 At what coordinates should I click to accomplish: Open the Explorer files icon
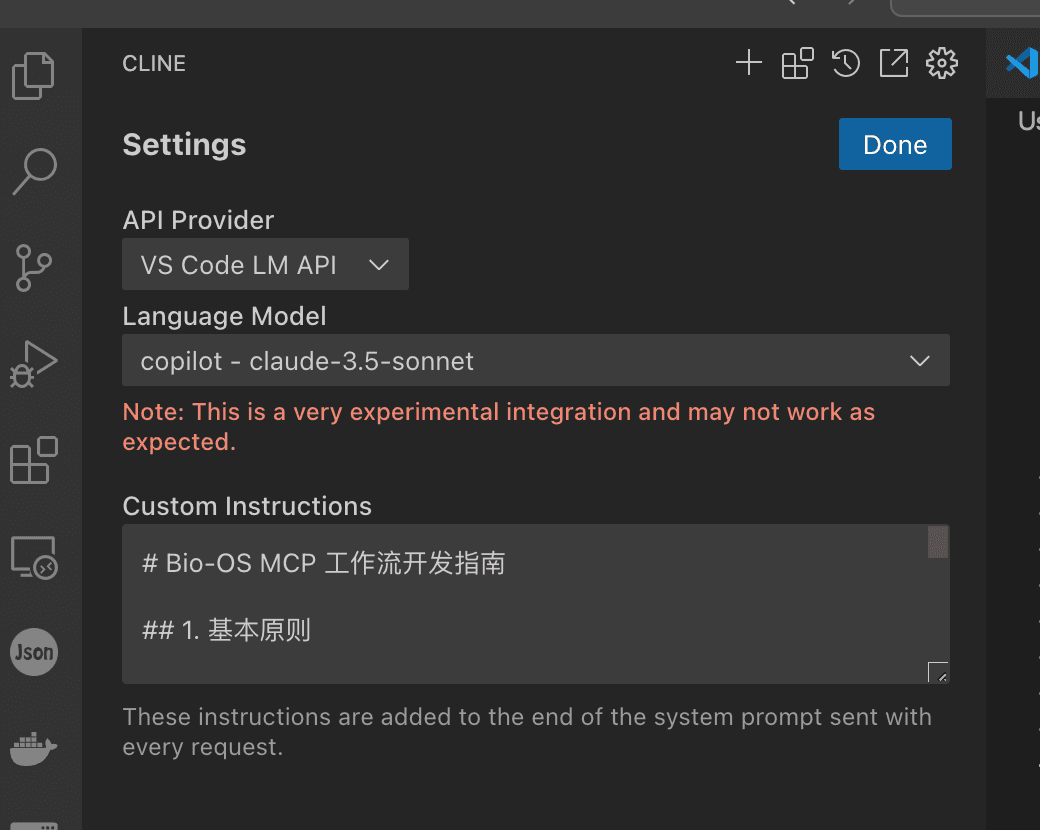click(x=33, y=76)
